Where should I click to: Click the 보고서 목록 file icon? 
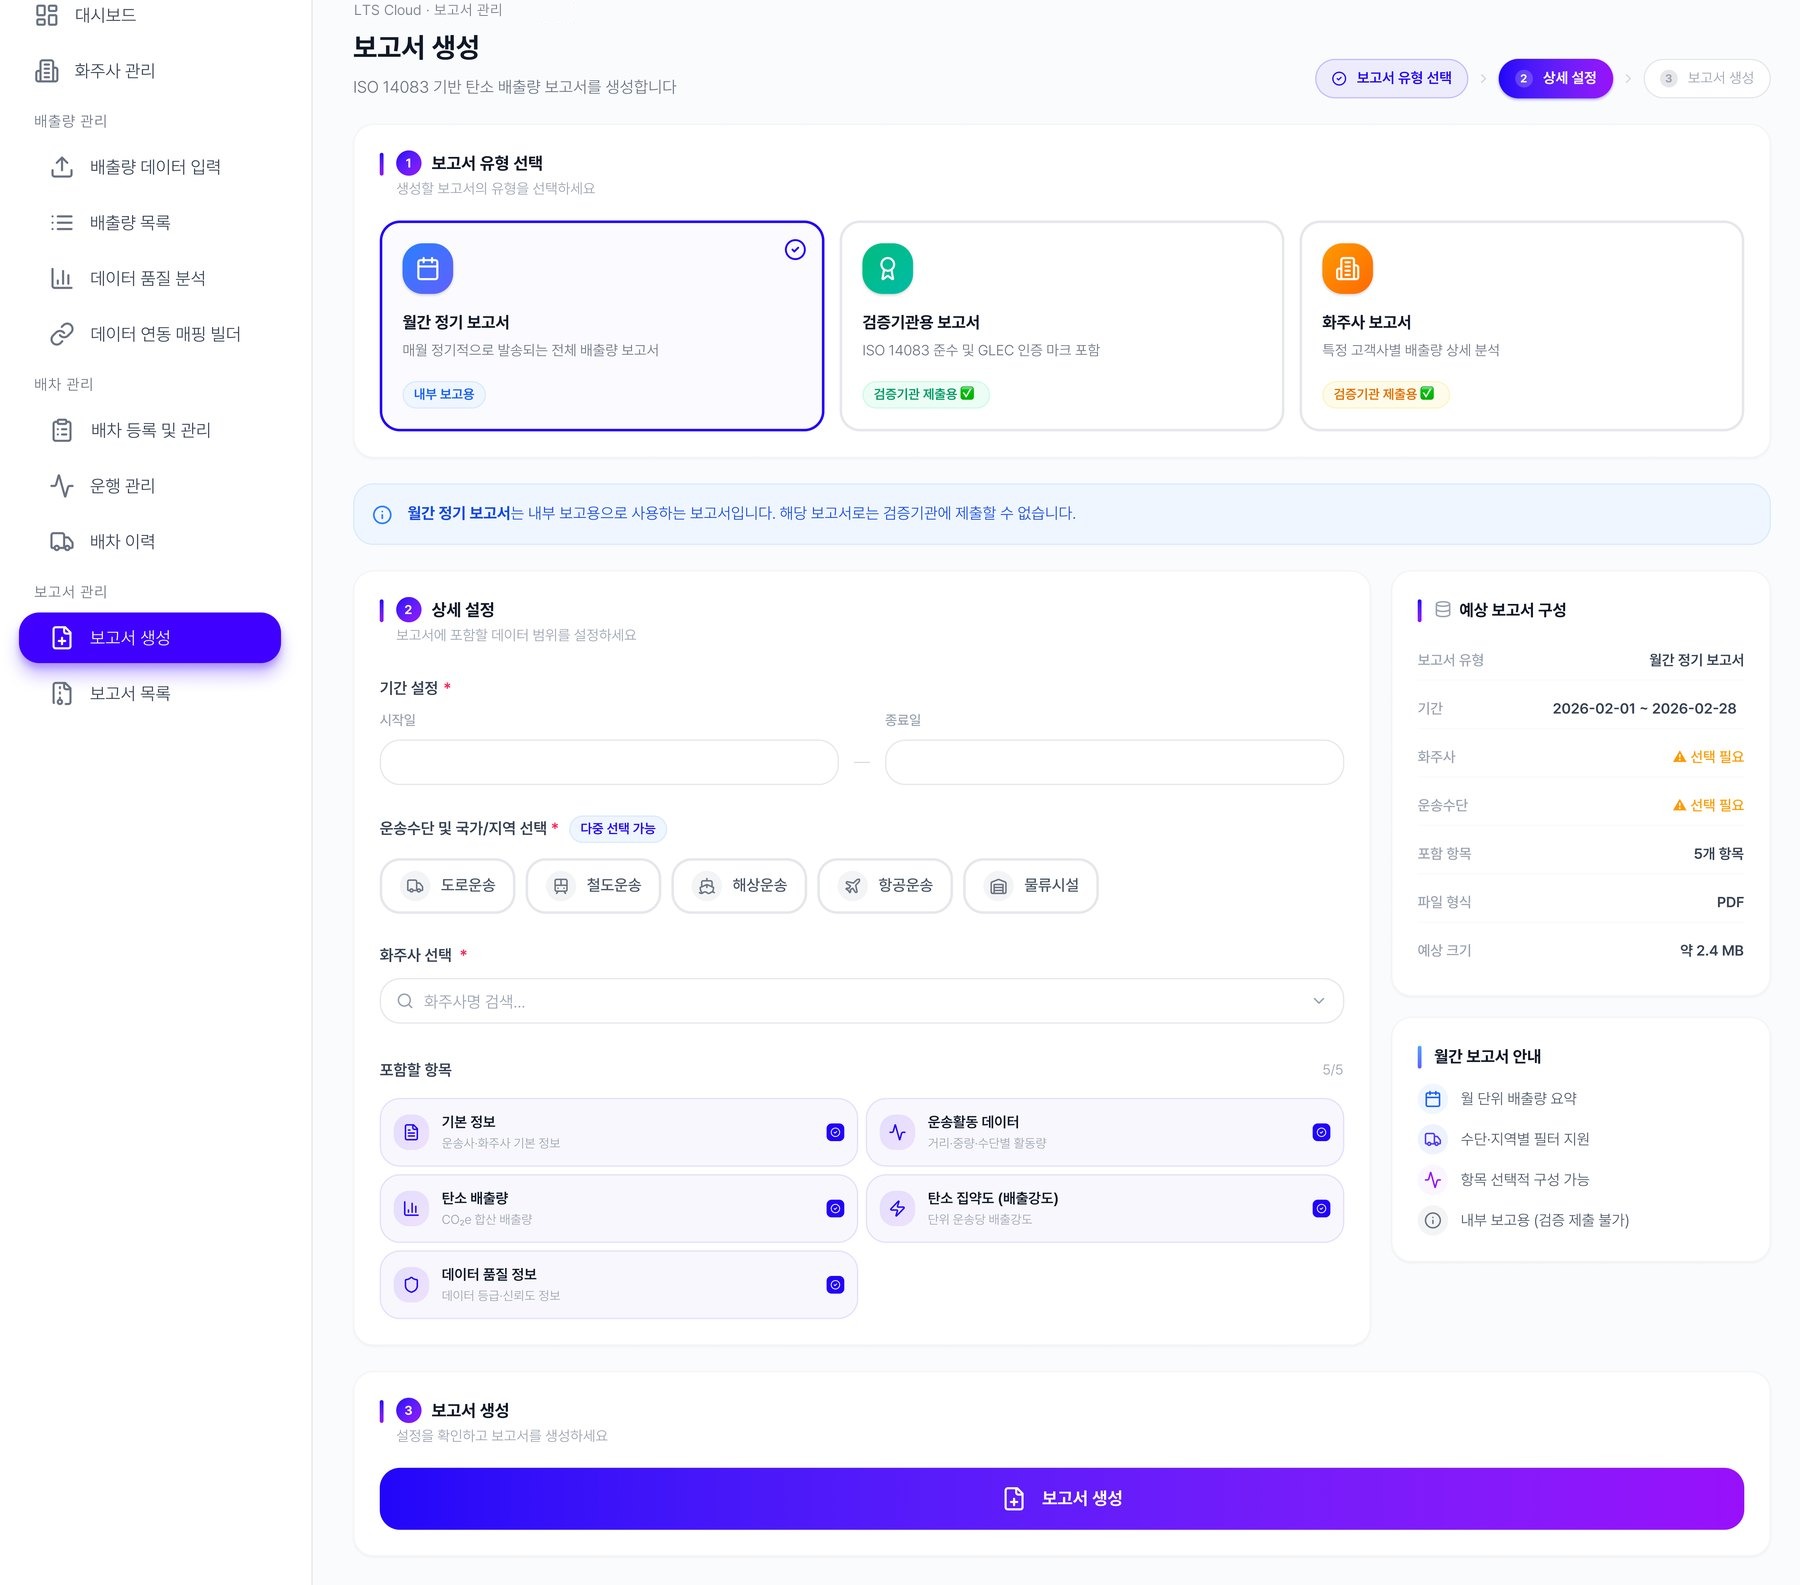(62, 694)
